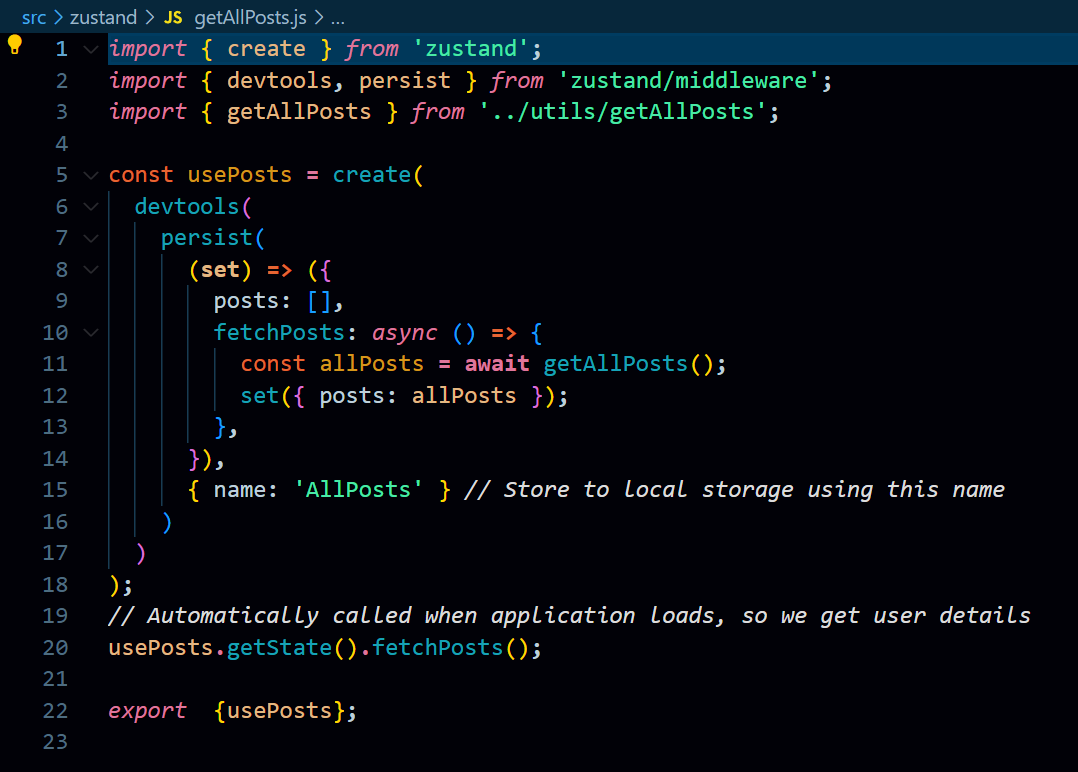Select line 20 via its line number

click(x=56, y=648)
